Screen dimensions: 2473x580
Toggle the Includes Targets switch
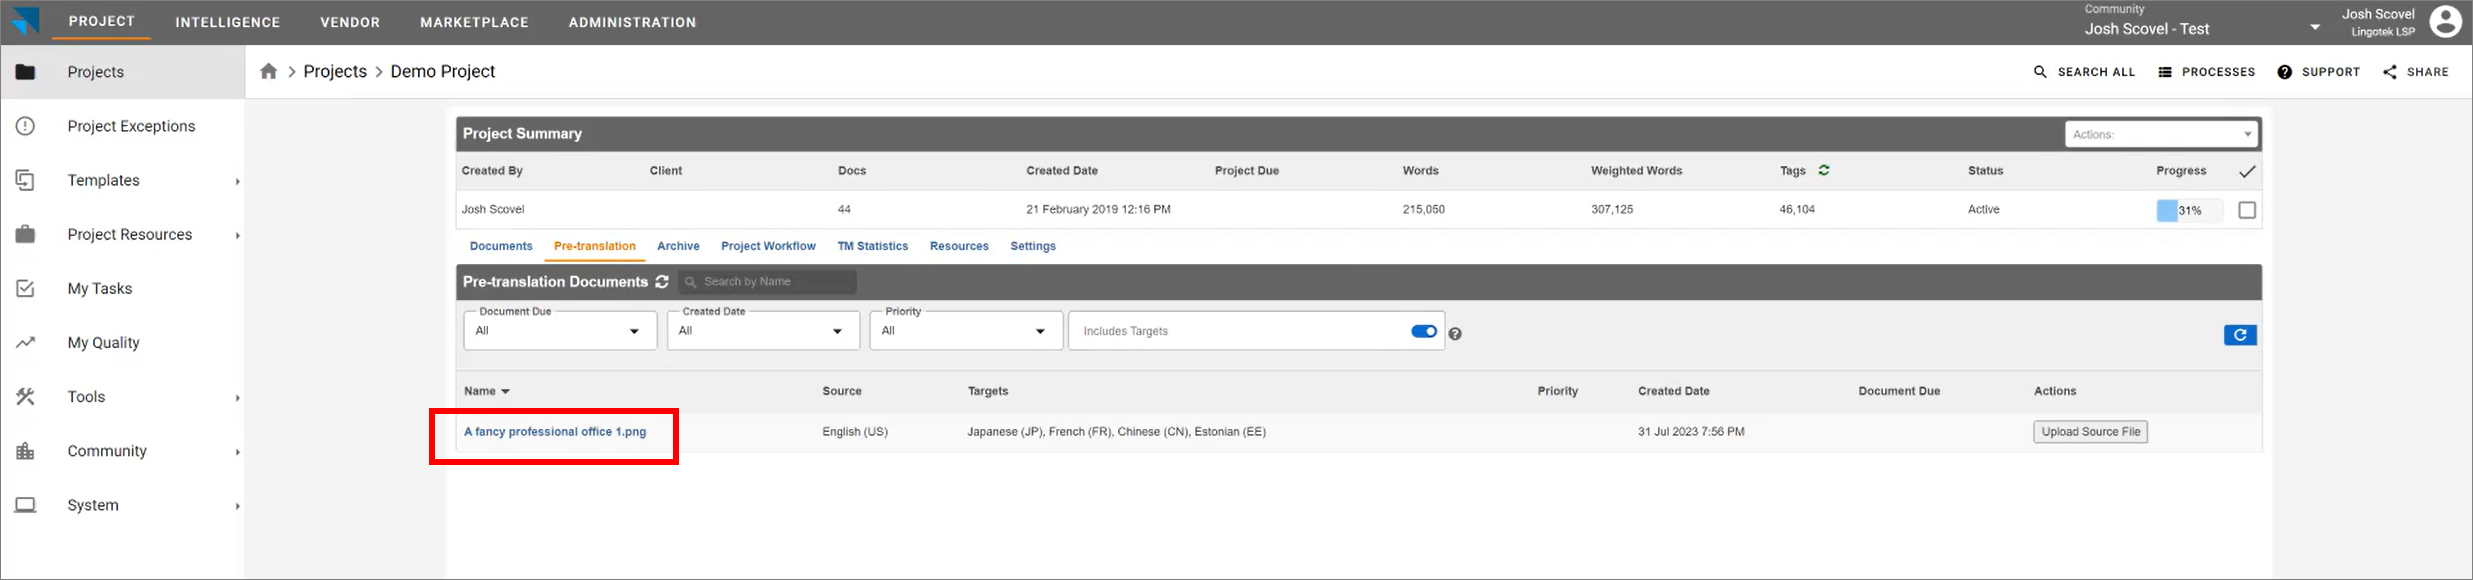pyautogui.click(x=1424, y=331)
